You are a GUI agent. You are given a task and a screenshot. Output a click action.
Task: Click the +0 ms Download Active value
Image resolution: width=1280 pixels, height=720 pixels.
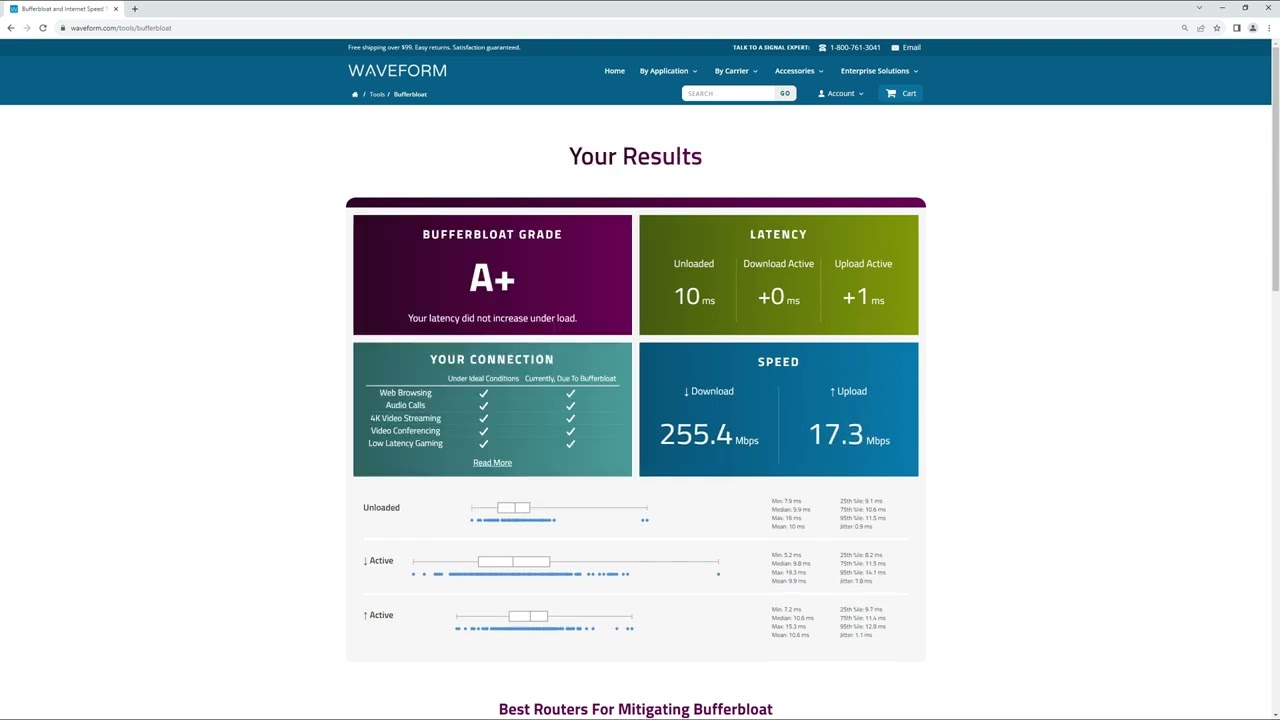point(778,296)
